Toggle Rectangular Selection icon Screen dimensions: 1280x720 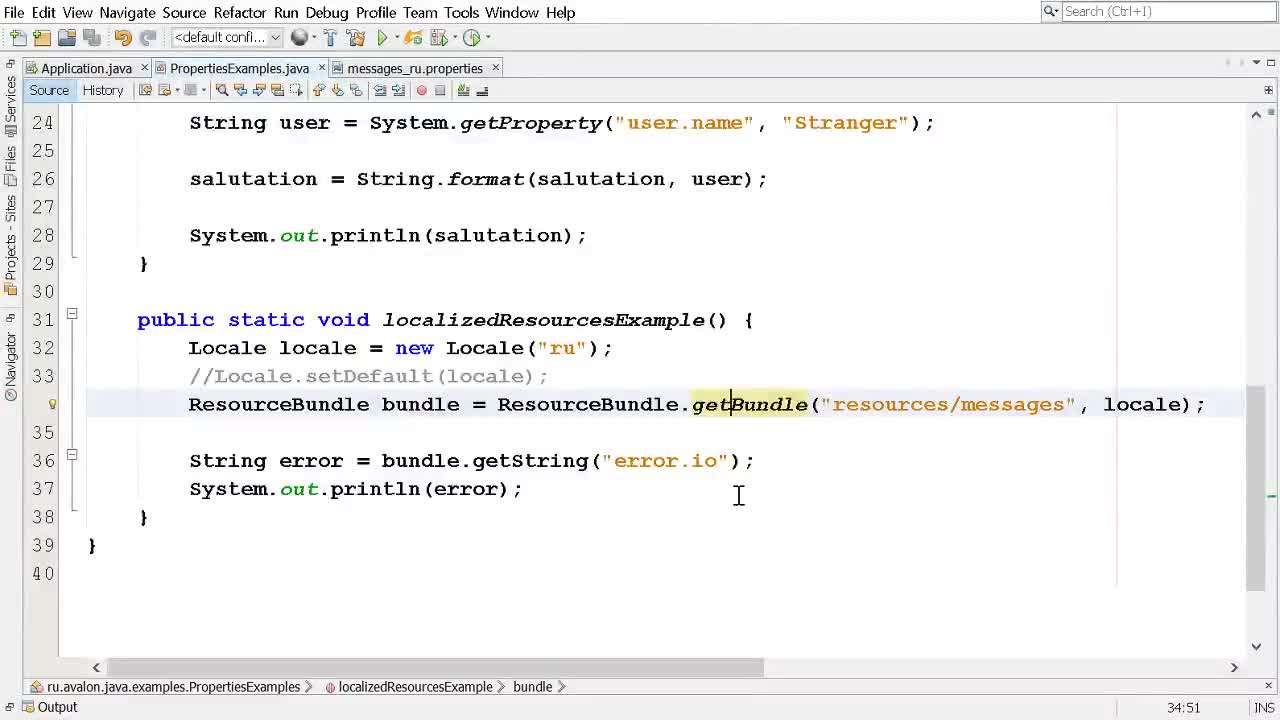(296, 90)
